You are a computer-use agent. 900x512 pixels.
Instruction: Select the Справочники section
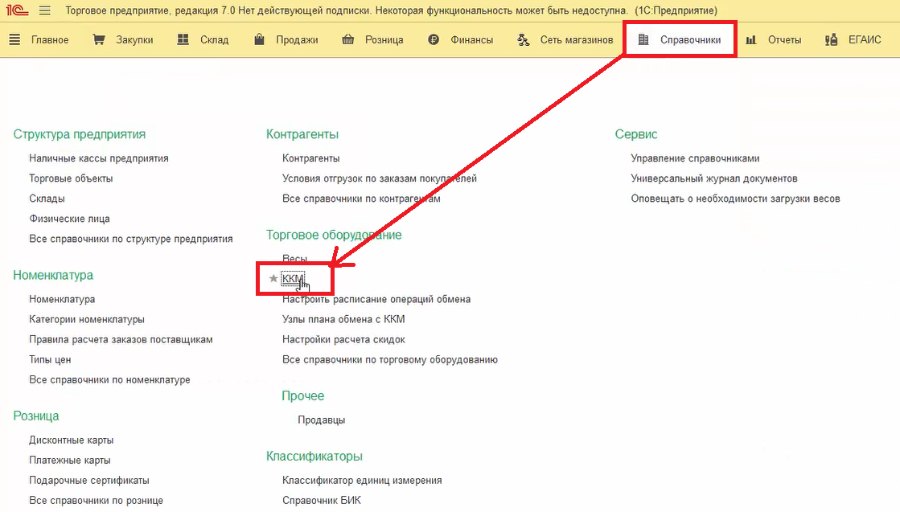coord(690,40)
